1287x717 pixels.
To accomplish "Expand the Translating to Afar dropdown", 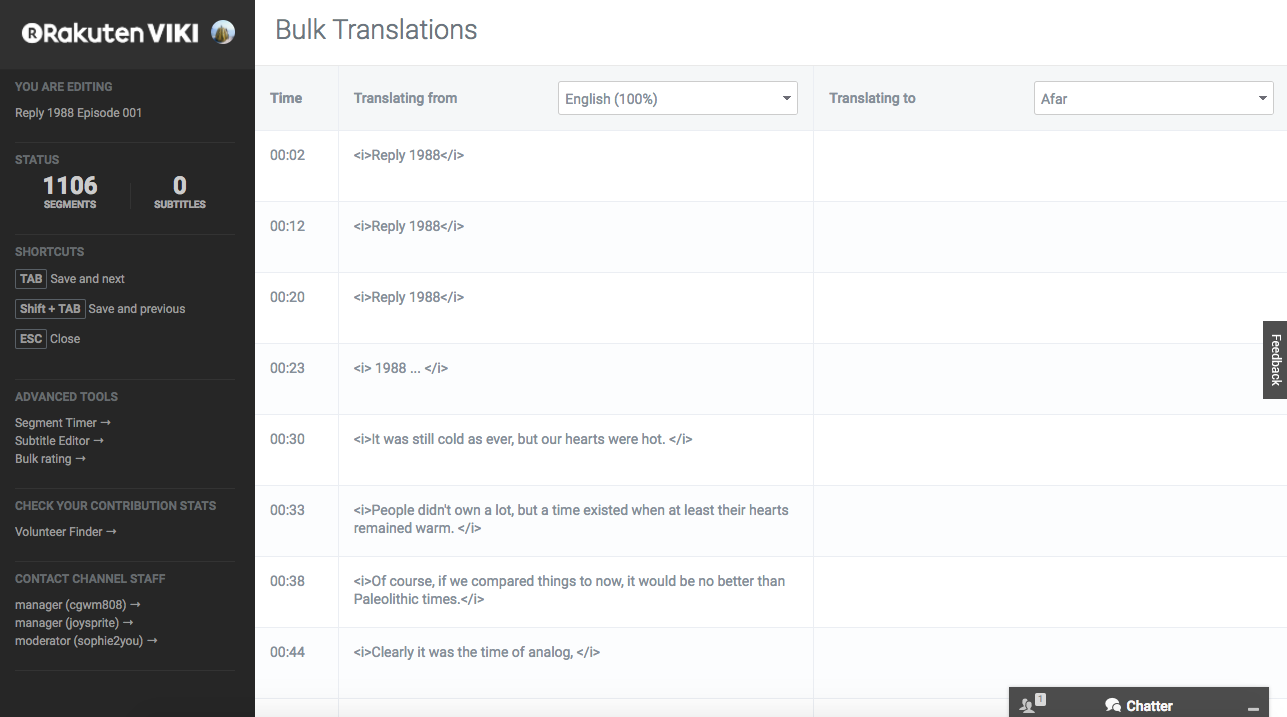I will point(1153,98).
